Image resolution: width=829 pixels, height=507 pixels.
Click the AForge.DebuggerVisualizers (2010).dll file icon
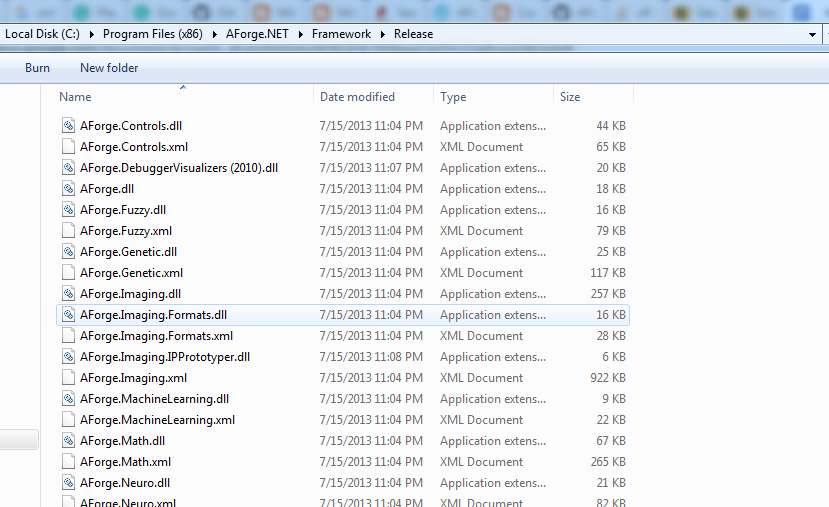click(68, 168)
